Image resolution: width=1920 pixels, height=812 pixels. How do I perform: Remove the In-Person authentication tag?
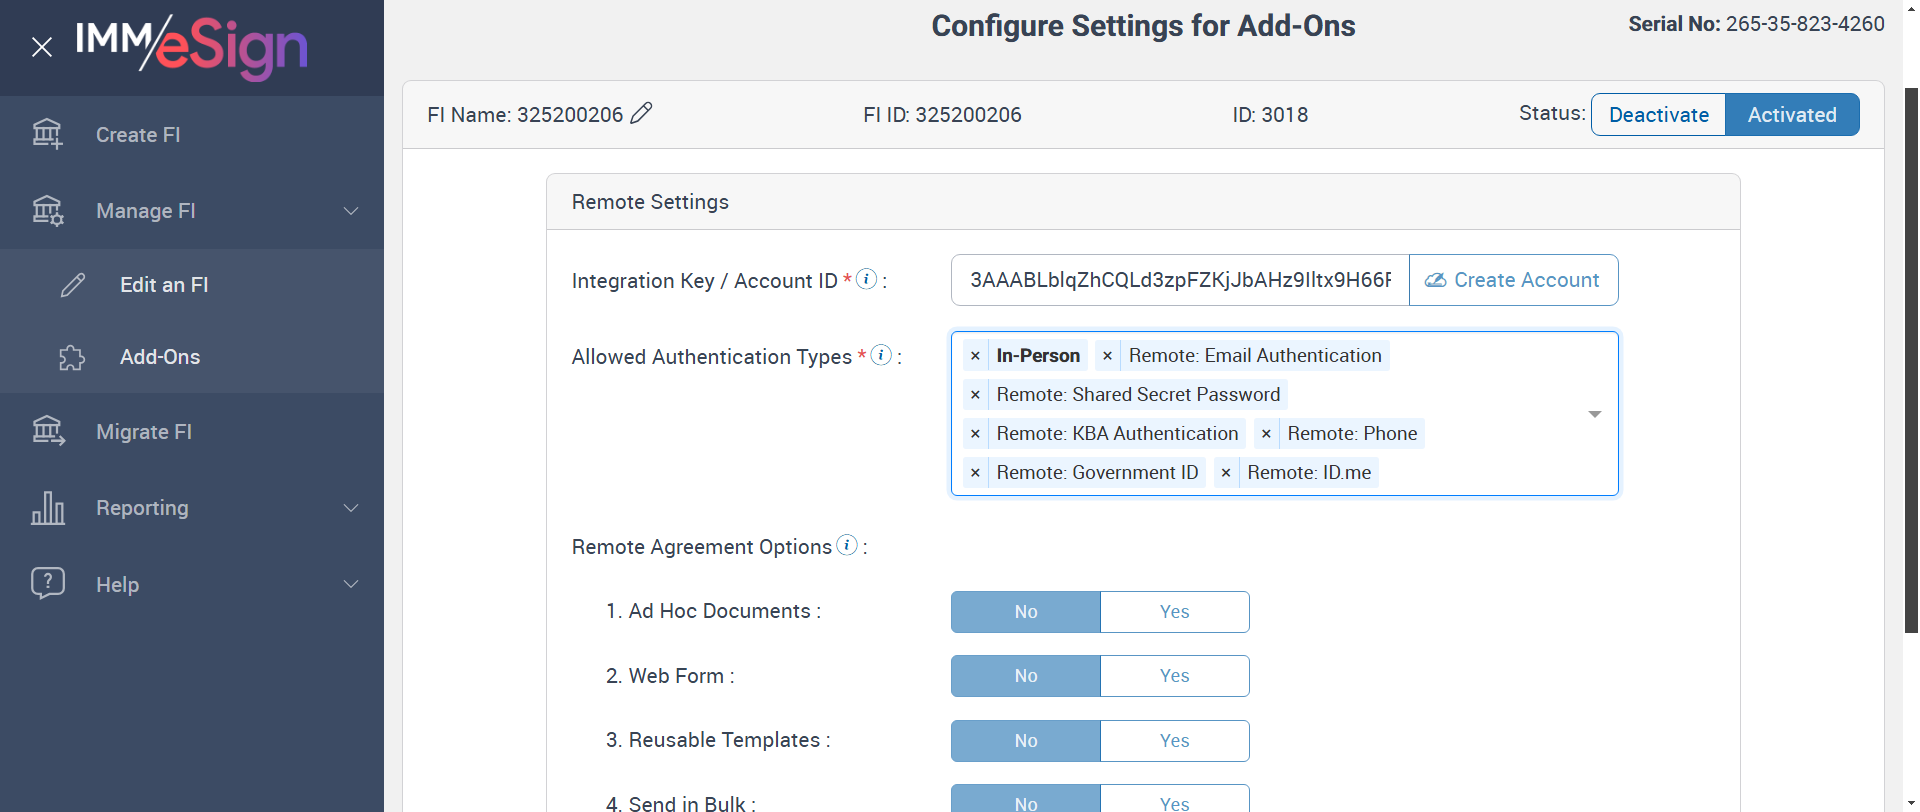click(975, 356)
